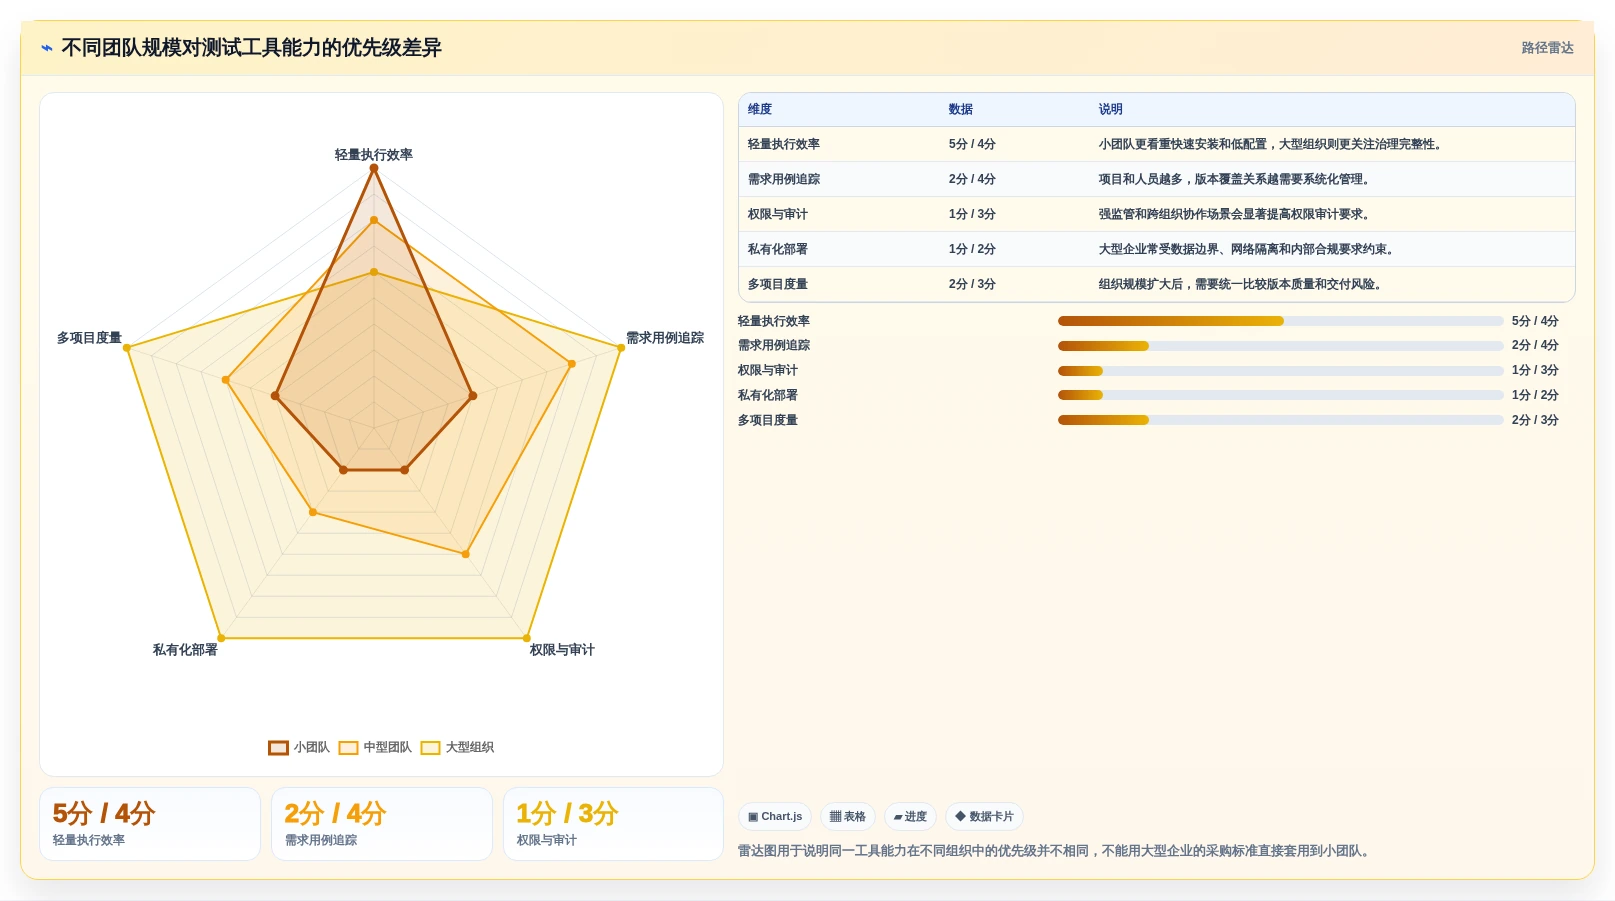Click the 权限与审计 radar axis label
This screenshot has height=901, width=1615.
coord(562,650)
